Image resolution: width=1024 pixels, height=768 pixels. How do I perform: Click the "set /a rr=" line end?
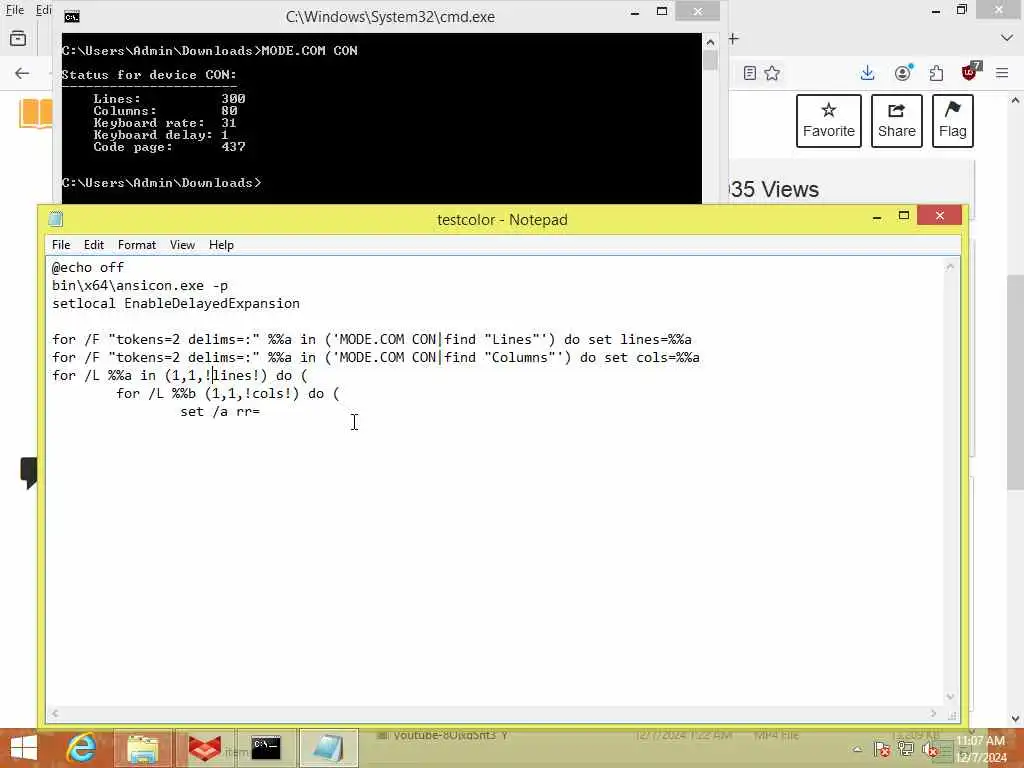click(261, 411)
